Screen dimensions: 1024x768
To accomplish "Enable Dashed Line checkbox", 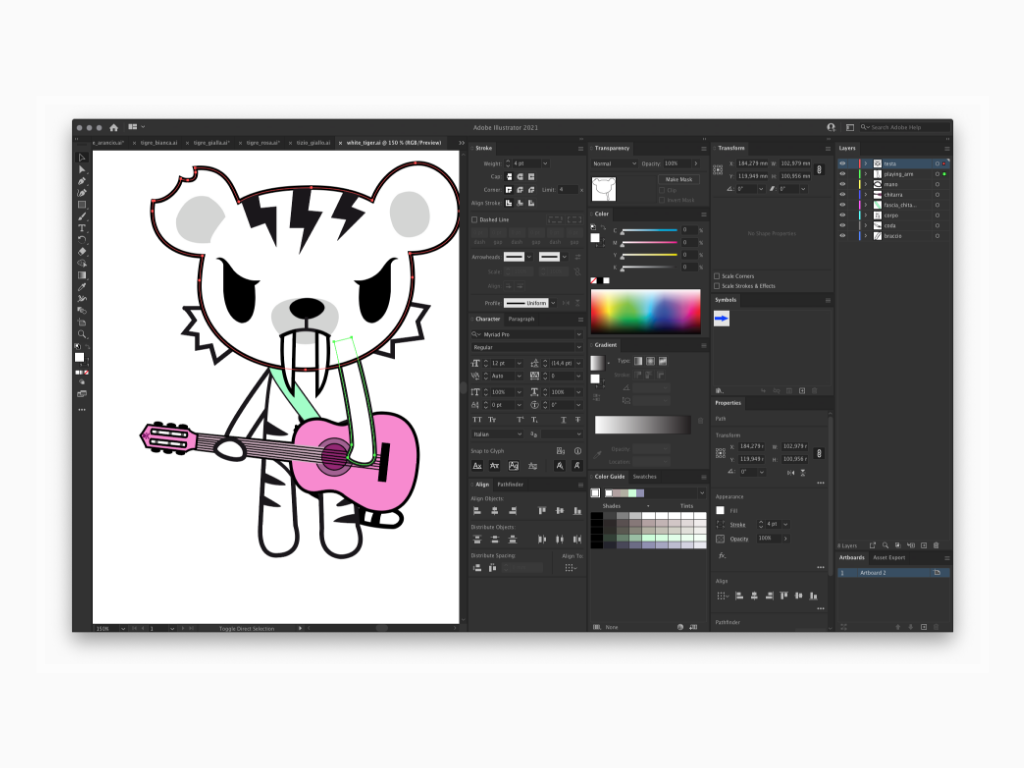I will point(475,219).
